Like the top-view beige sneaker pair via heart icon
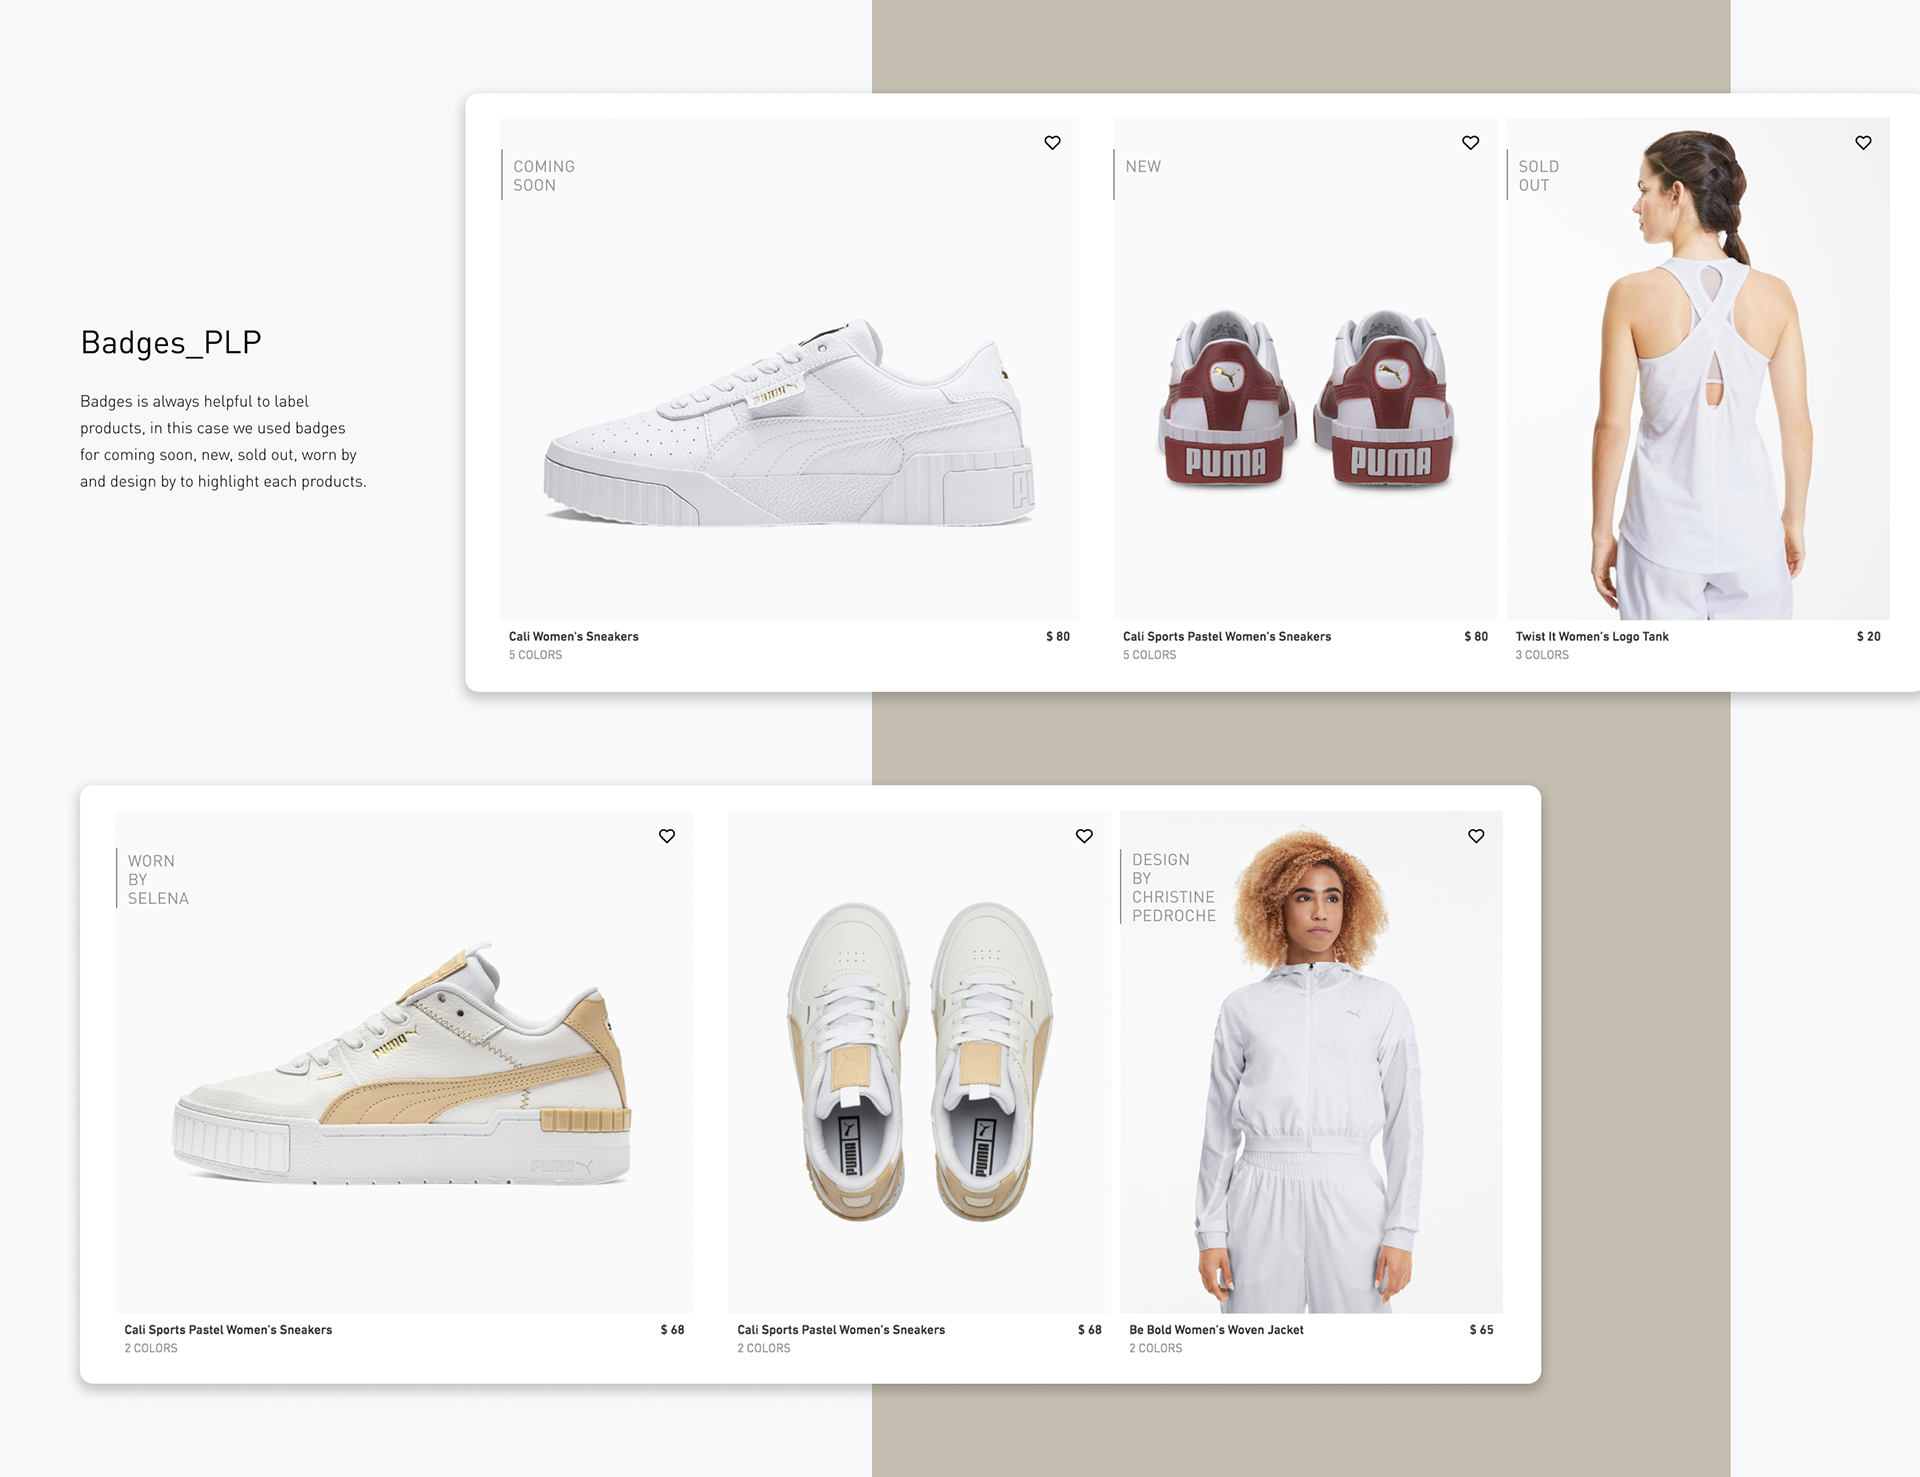 point(1084,836)
